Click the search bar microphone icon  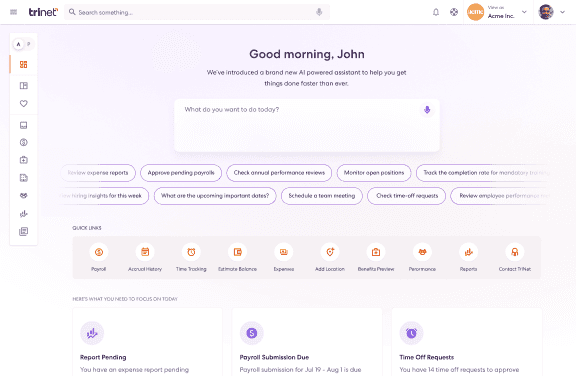(x=319, y=12)
